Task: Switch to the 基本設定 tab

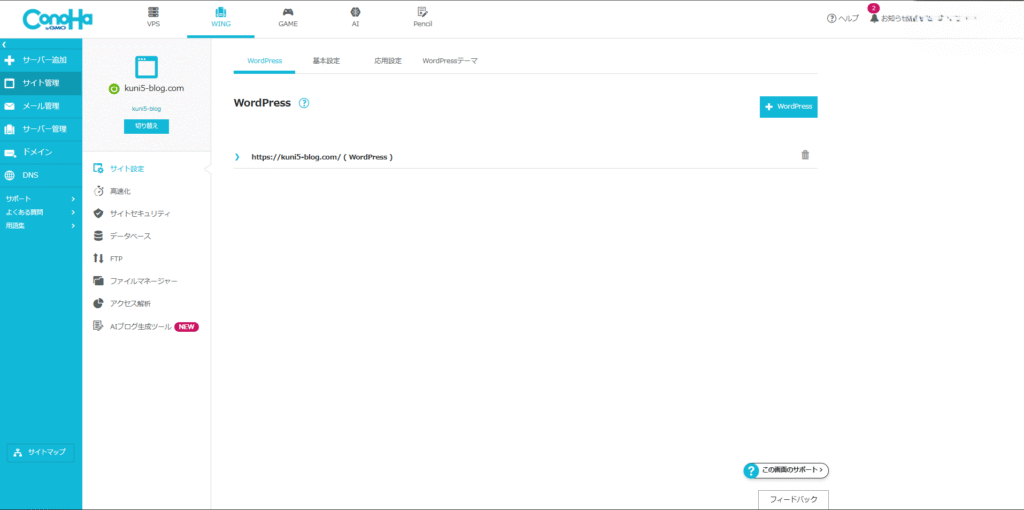Action: click(326, 61)
